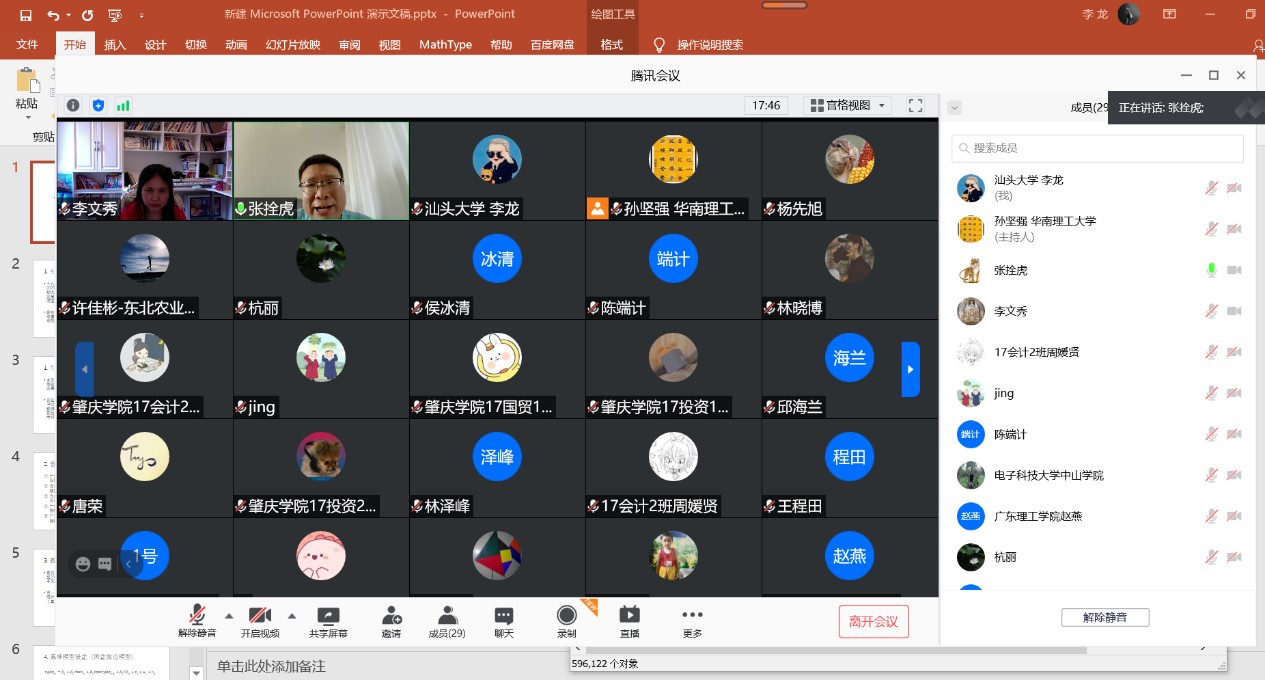
Task: Click the meeting info icon
Action: [x=73, y=105]
